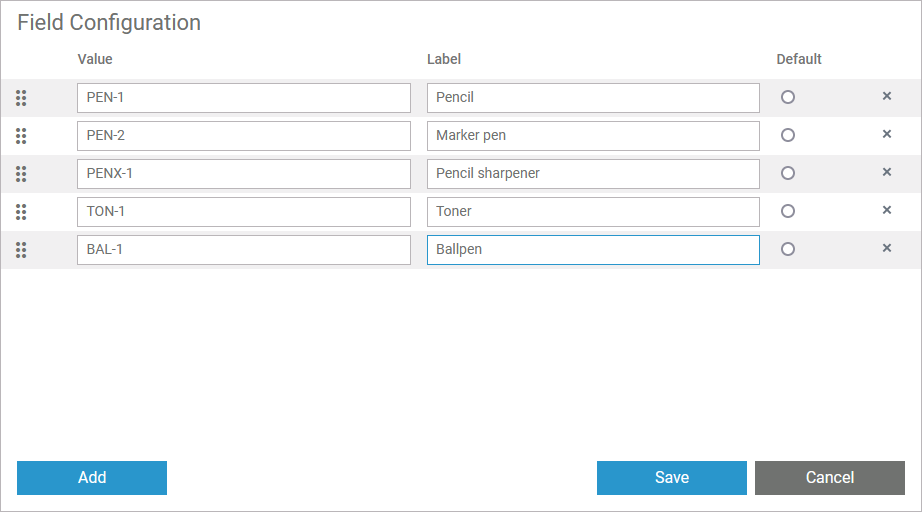Choose Ballpen as the default radio

(788, 250)
